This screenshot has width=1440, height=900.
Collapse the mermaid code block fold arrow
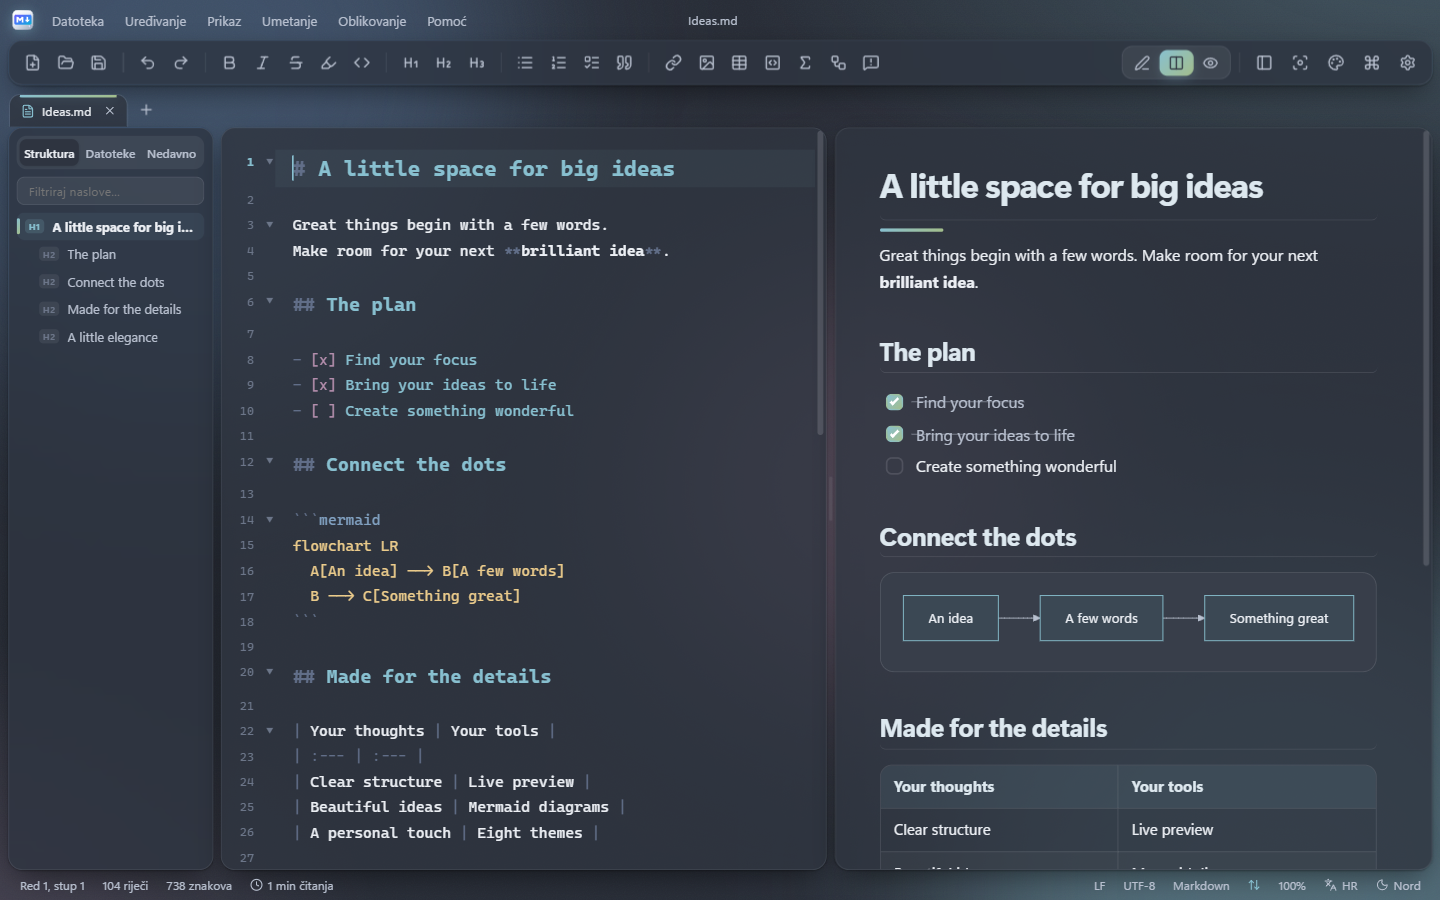(x=269, y=519)
